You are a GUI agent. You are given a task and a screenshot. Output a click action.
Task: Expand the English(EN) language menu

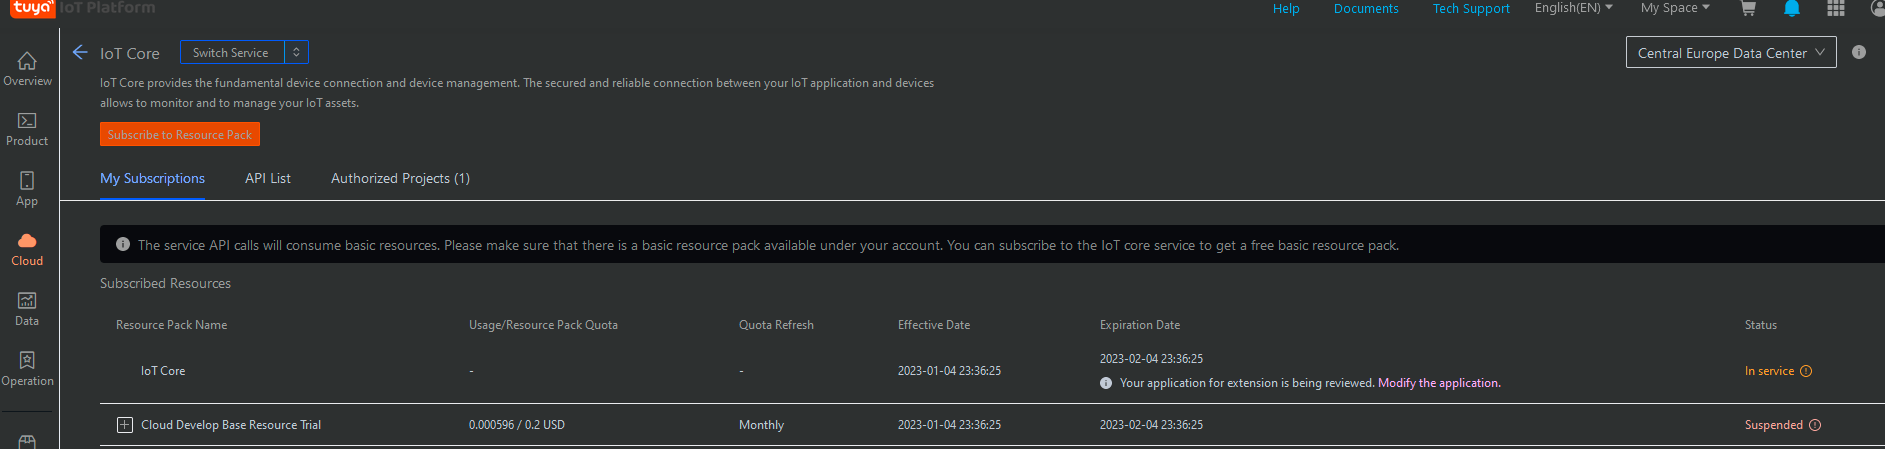coord(1573,8)
